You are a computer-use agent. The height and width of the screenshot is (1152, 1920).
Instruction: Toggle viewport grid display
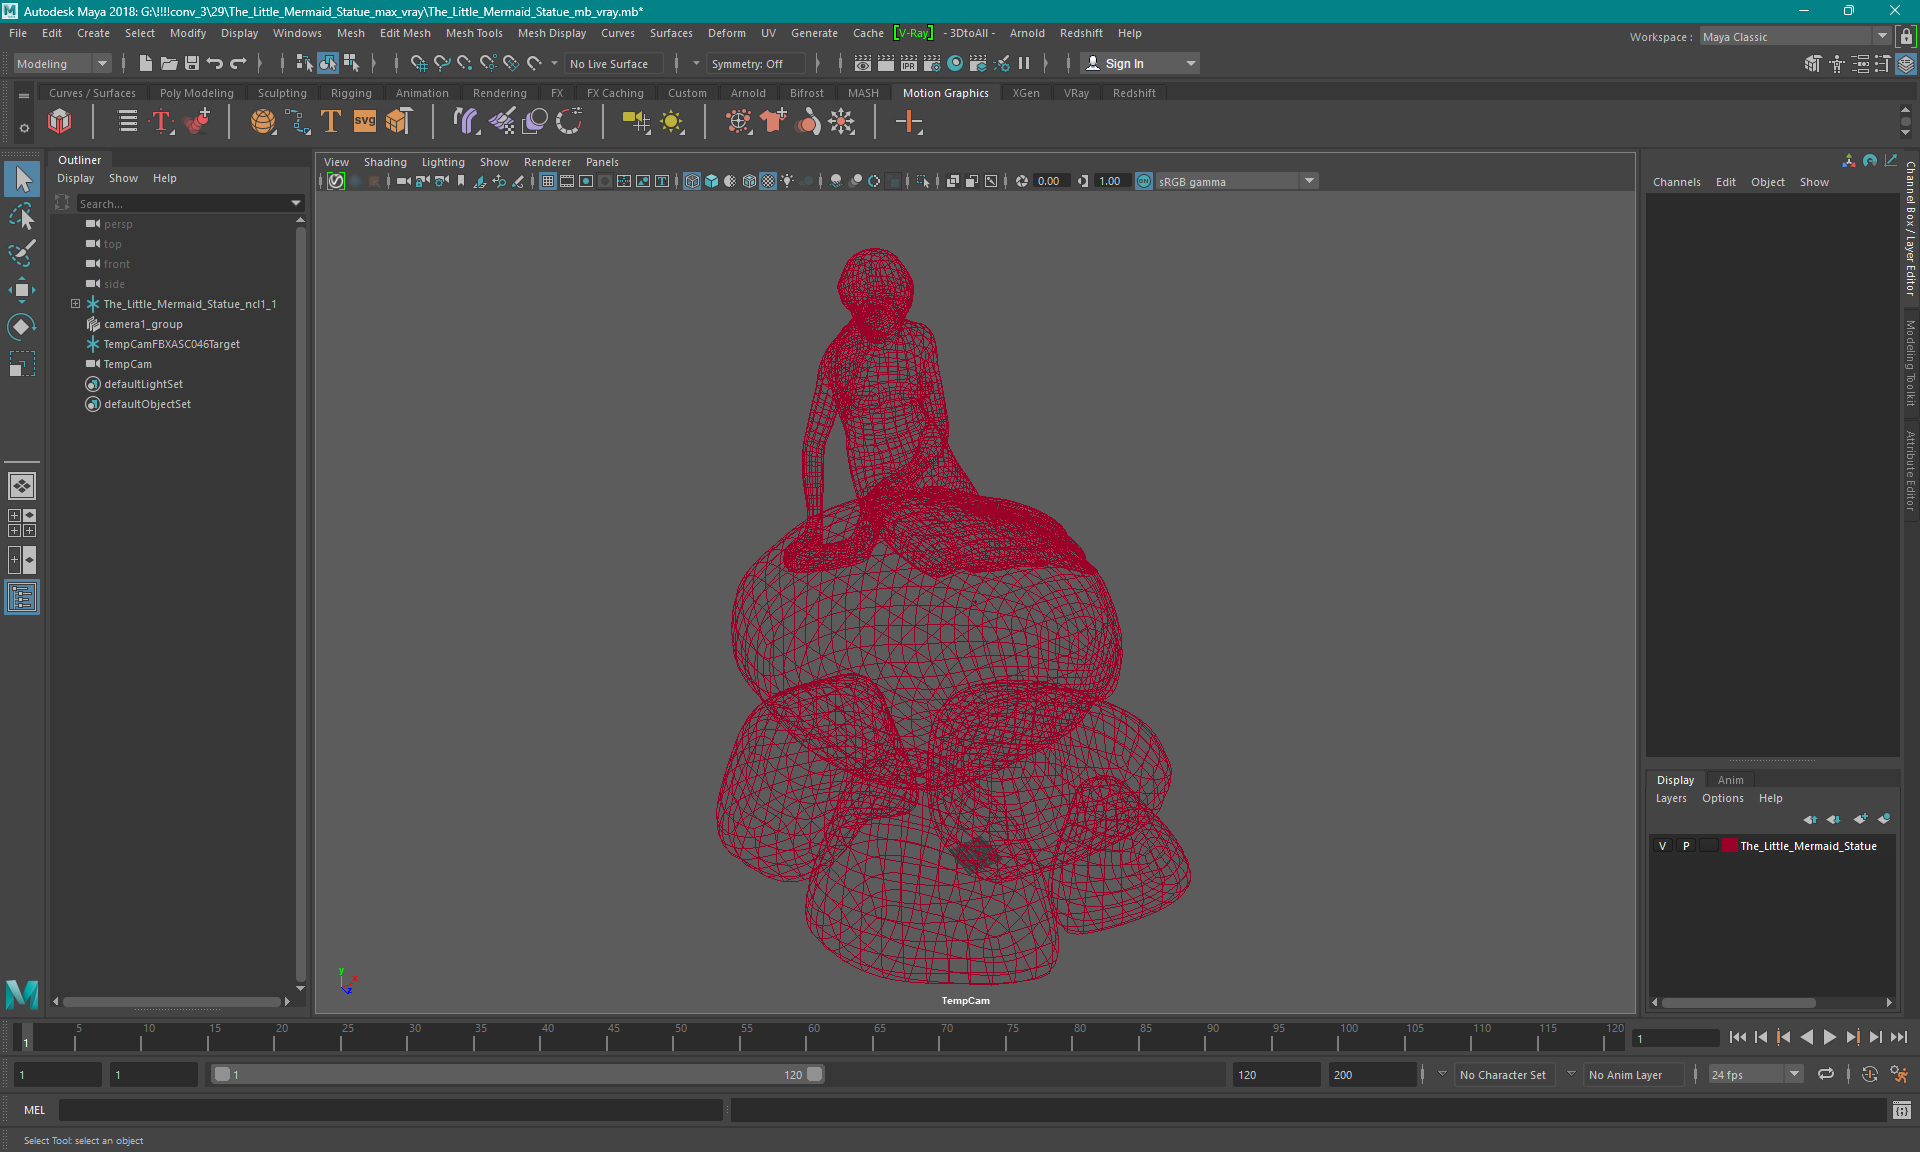(x=548, y=181)
